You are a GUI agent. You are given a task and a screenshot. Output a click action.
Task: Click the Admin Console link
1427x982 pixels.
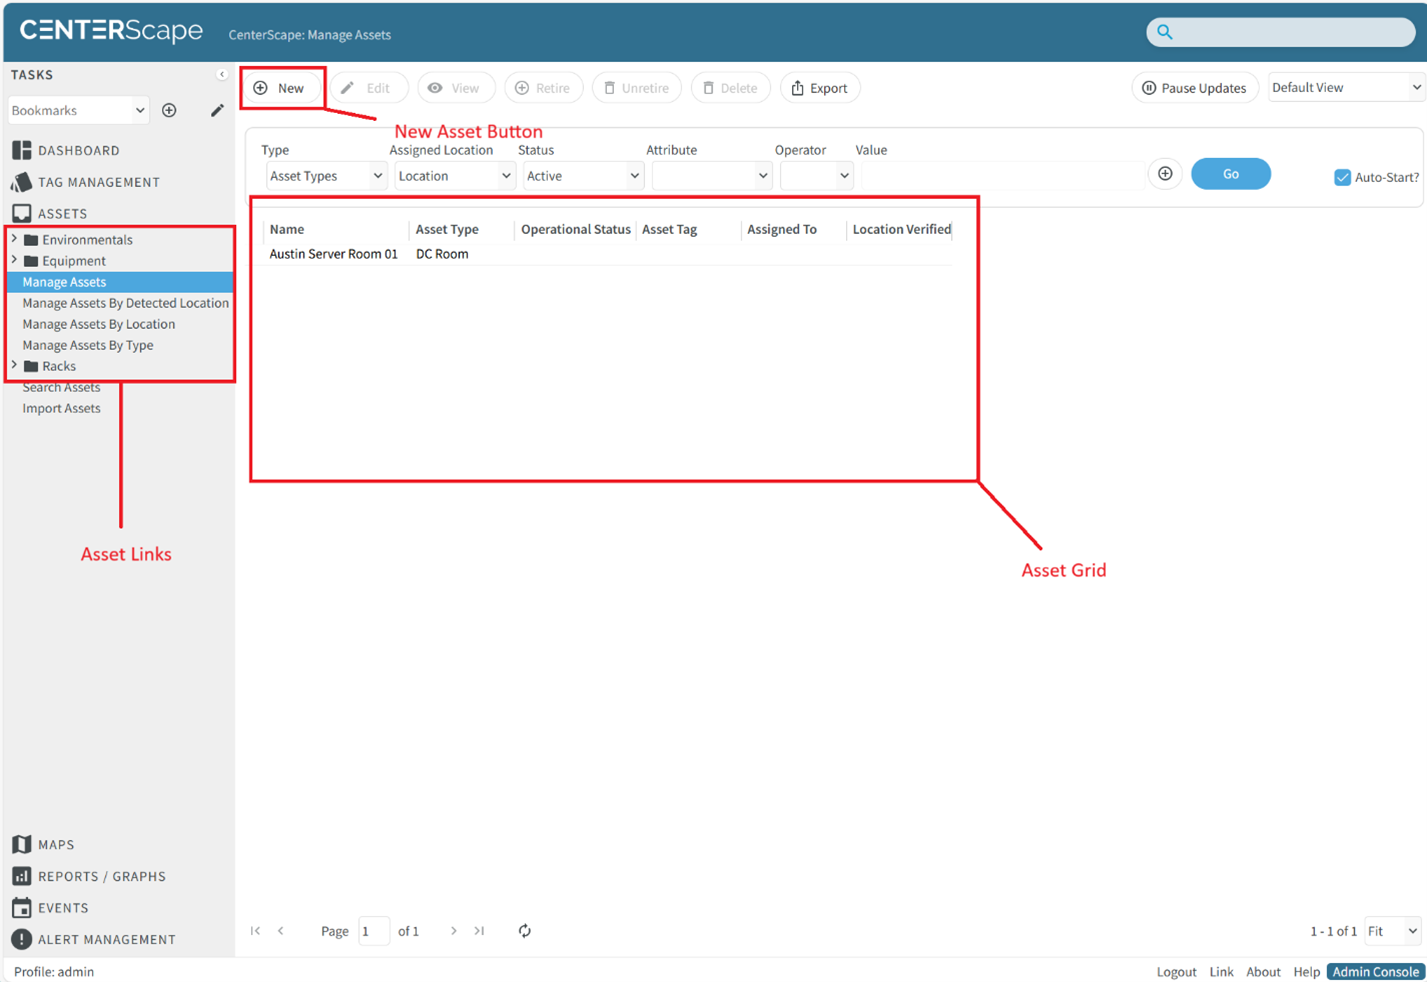pos(1375,972)
